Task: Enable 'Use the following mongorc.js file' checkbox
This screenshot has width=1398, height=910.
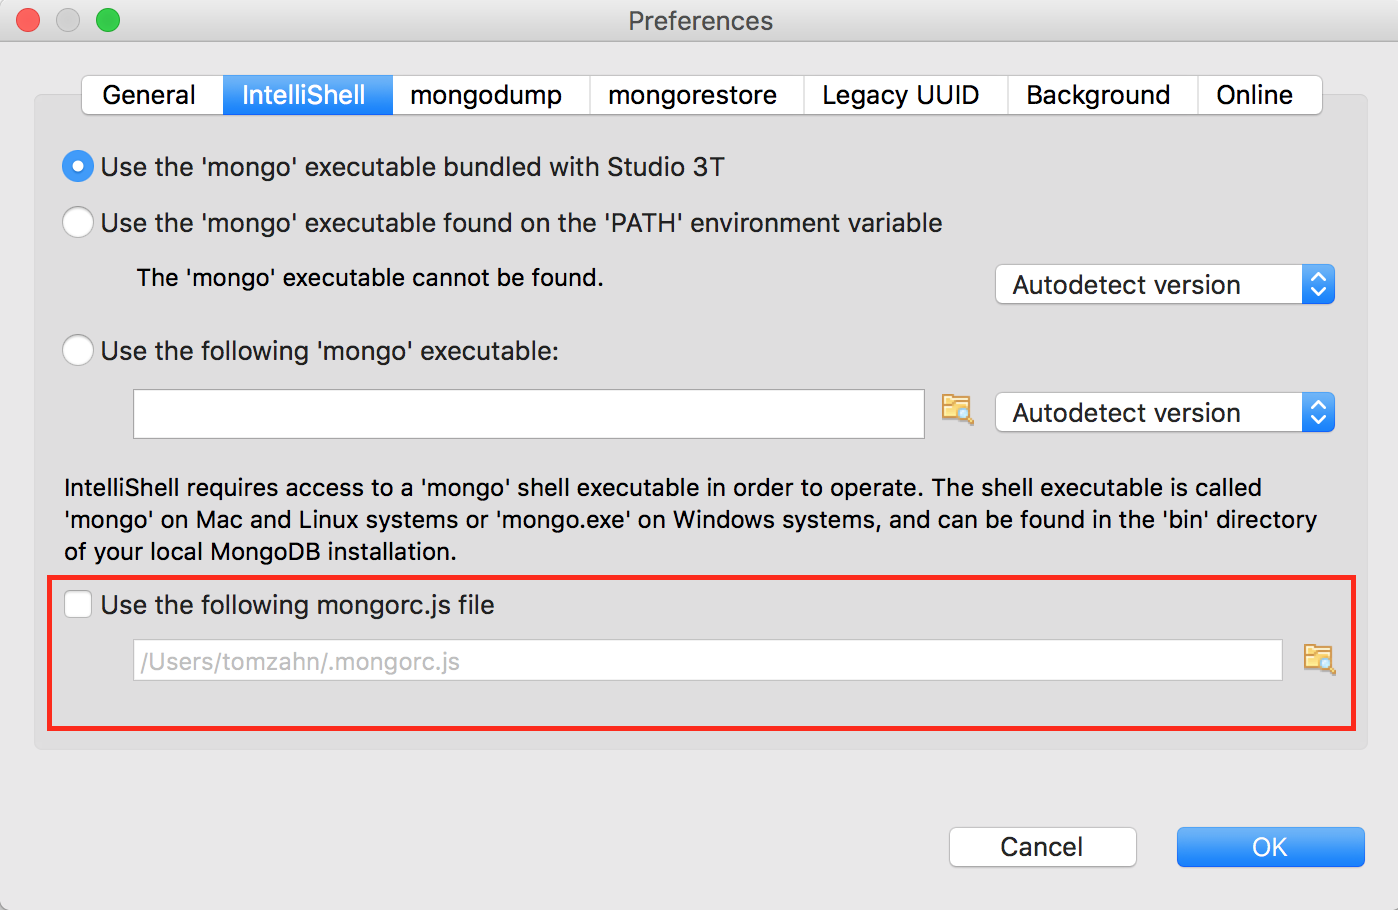Action: pos(78,604)
